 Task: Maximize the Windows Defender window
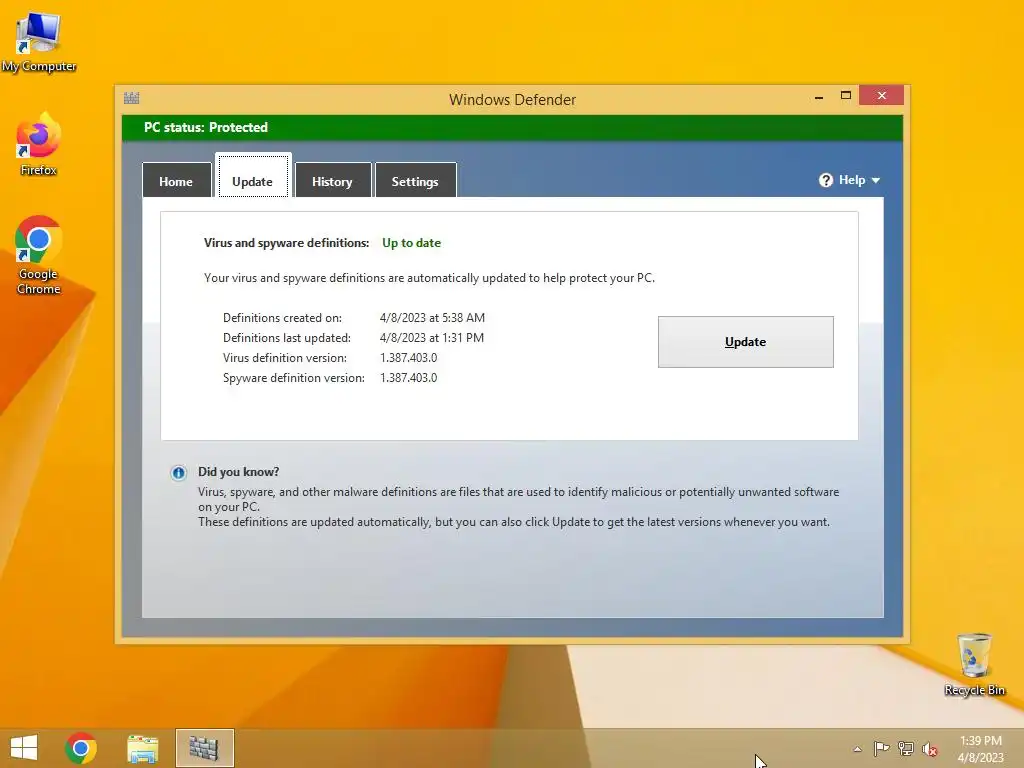click(x=846, y=95)
